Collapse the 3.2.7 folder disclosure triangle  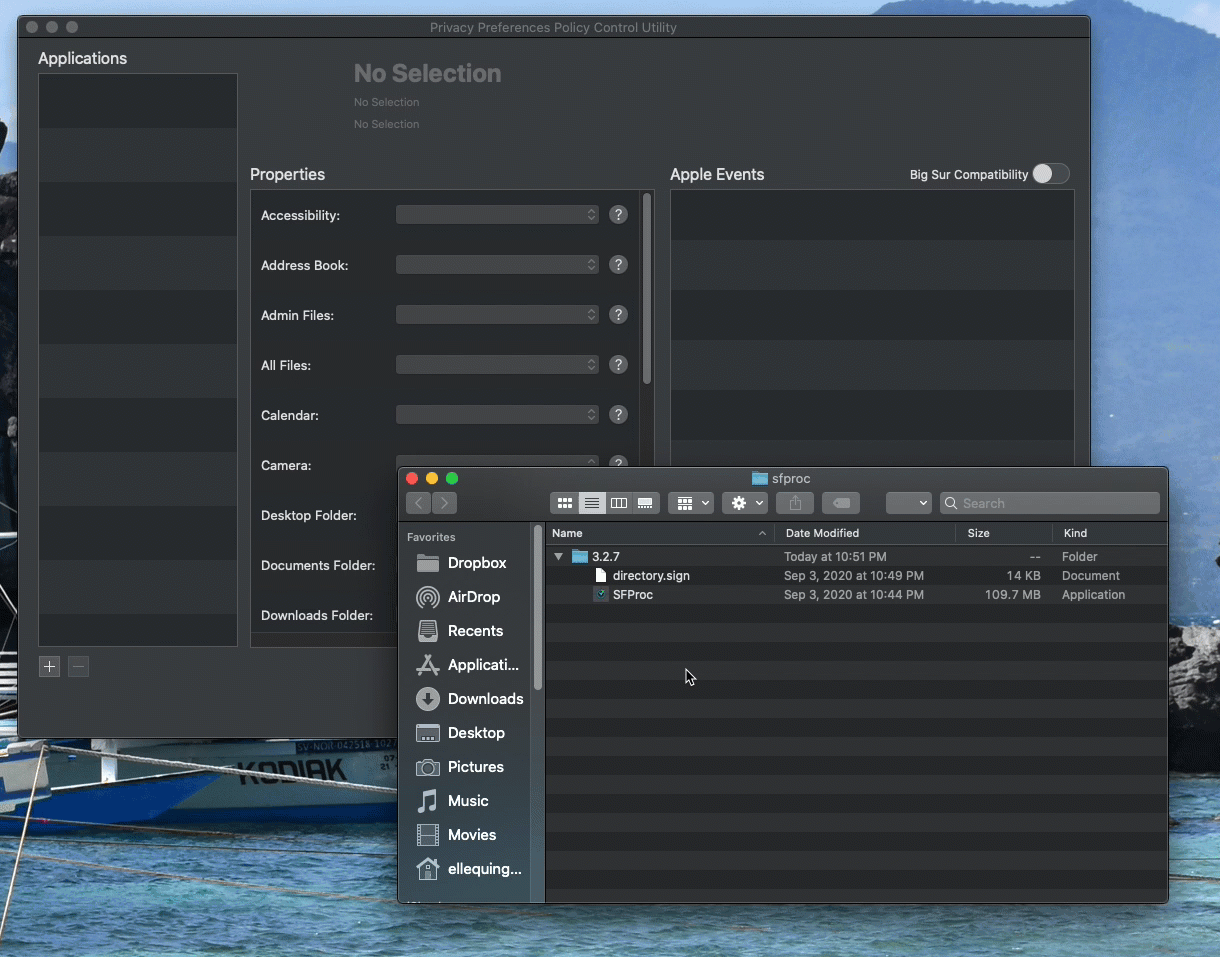[559, 557]
